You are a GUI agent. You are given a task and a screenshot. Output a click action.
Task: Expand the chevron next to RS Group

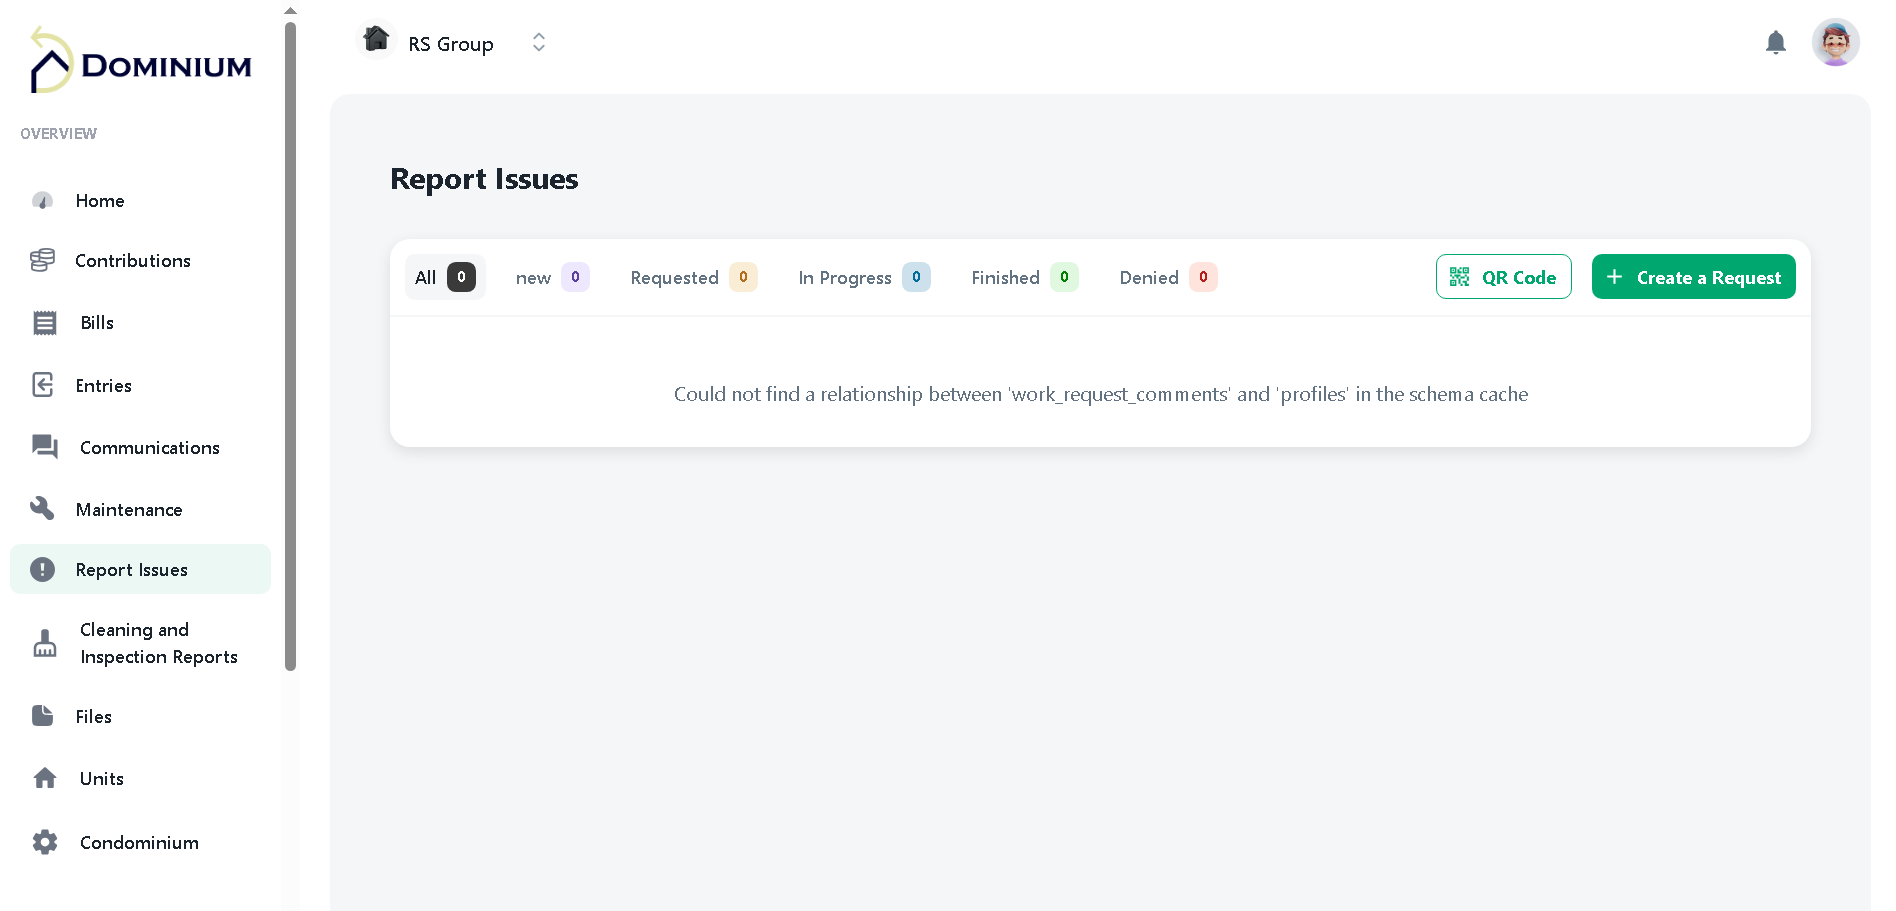[x=538, y=42]
